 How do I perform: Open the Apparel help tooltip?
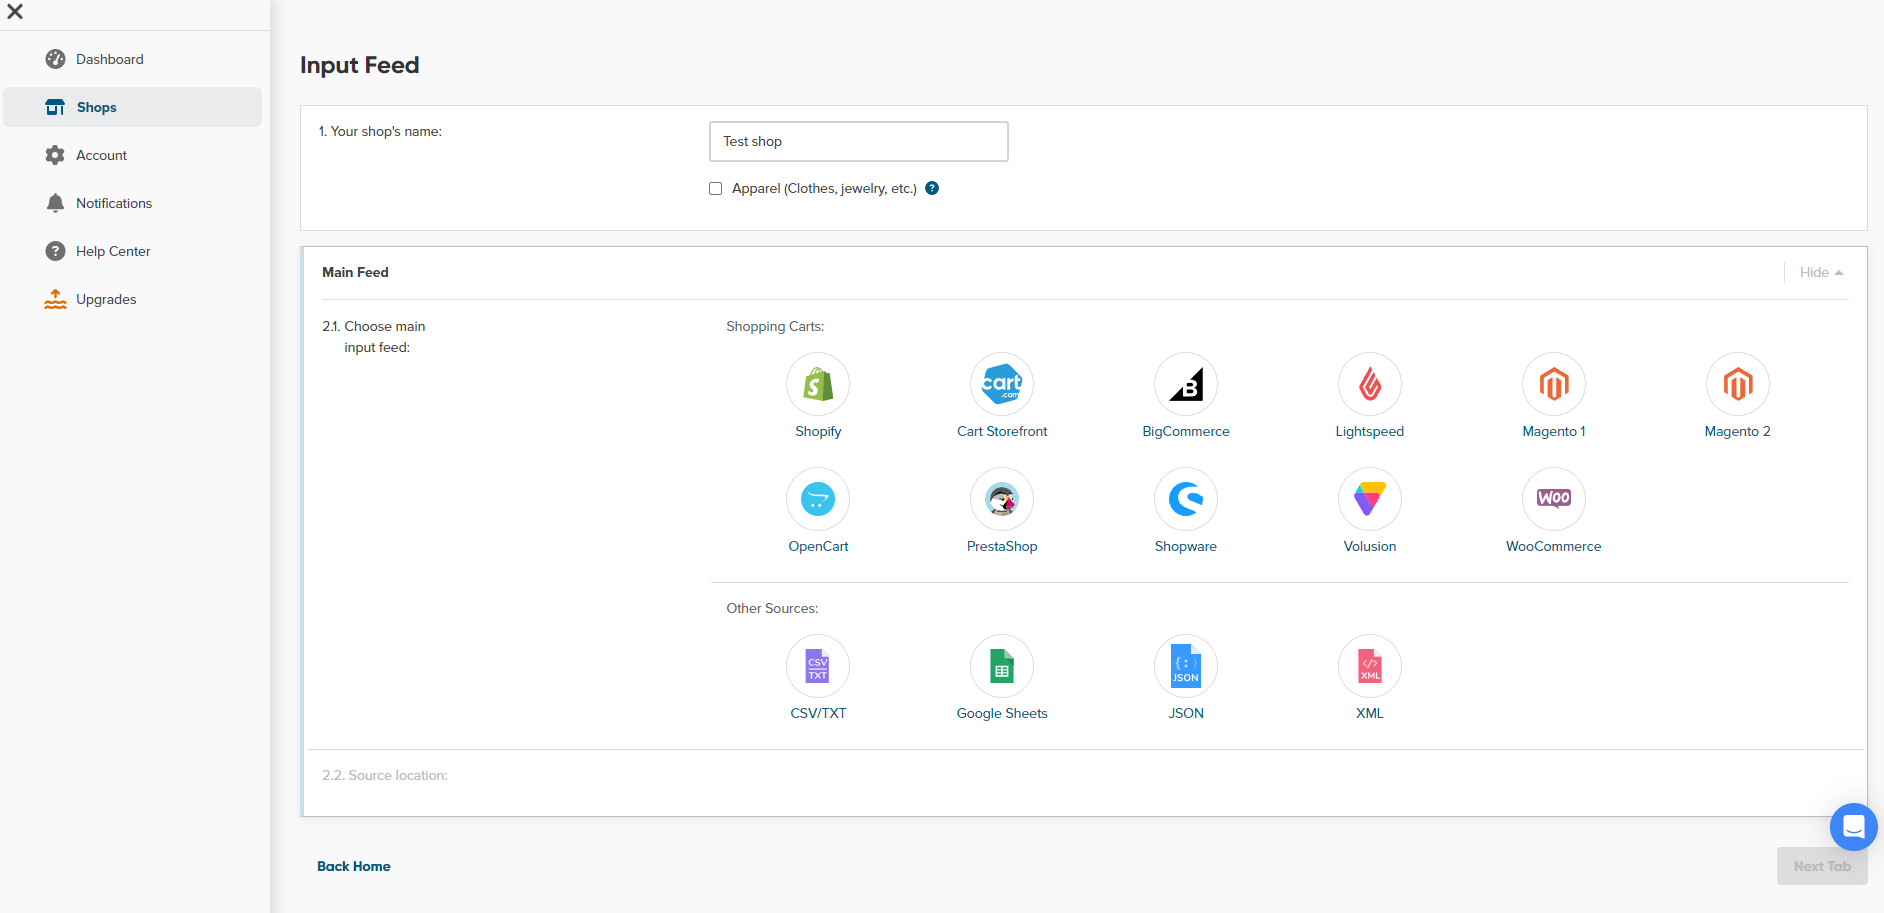coord(932,188)
